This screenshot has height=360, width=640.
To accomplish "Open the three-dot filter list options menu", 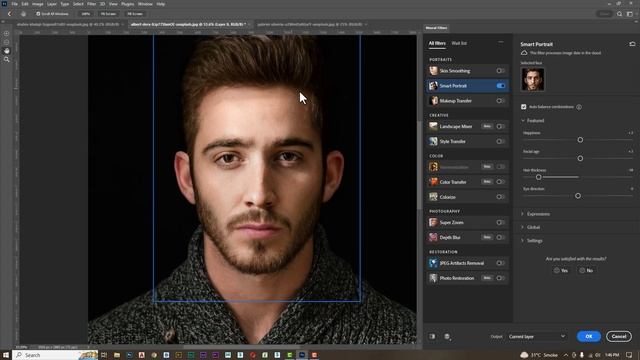I will tap(501, 42).
